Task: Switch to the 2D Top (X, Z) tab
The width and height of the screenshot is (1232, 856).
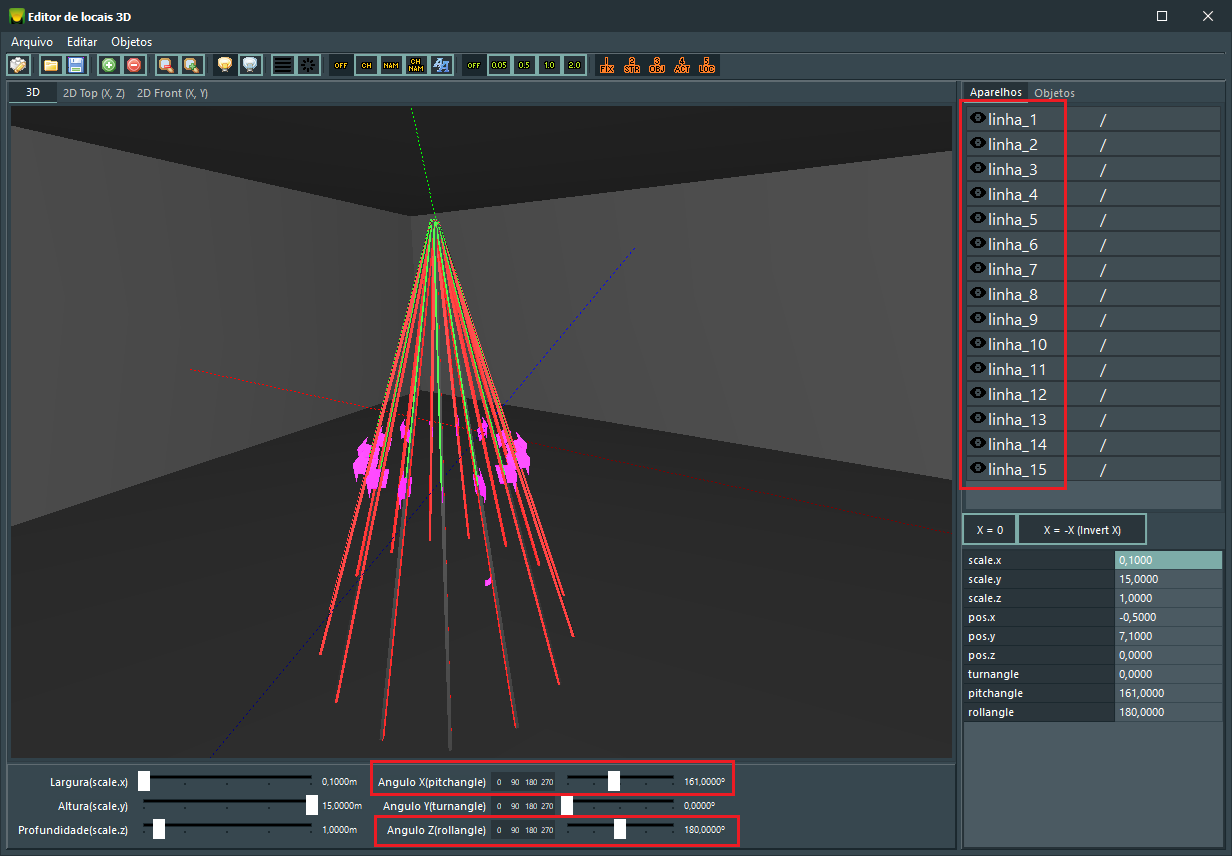Action: click(94, 93)
